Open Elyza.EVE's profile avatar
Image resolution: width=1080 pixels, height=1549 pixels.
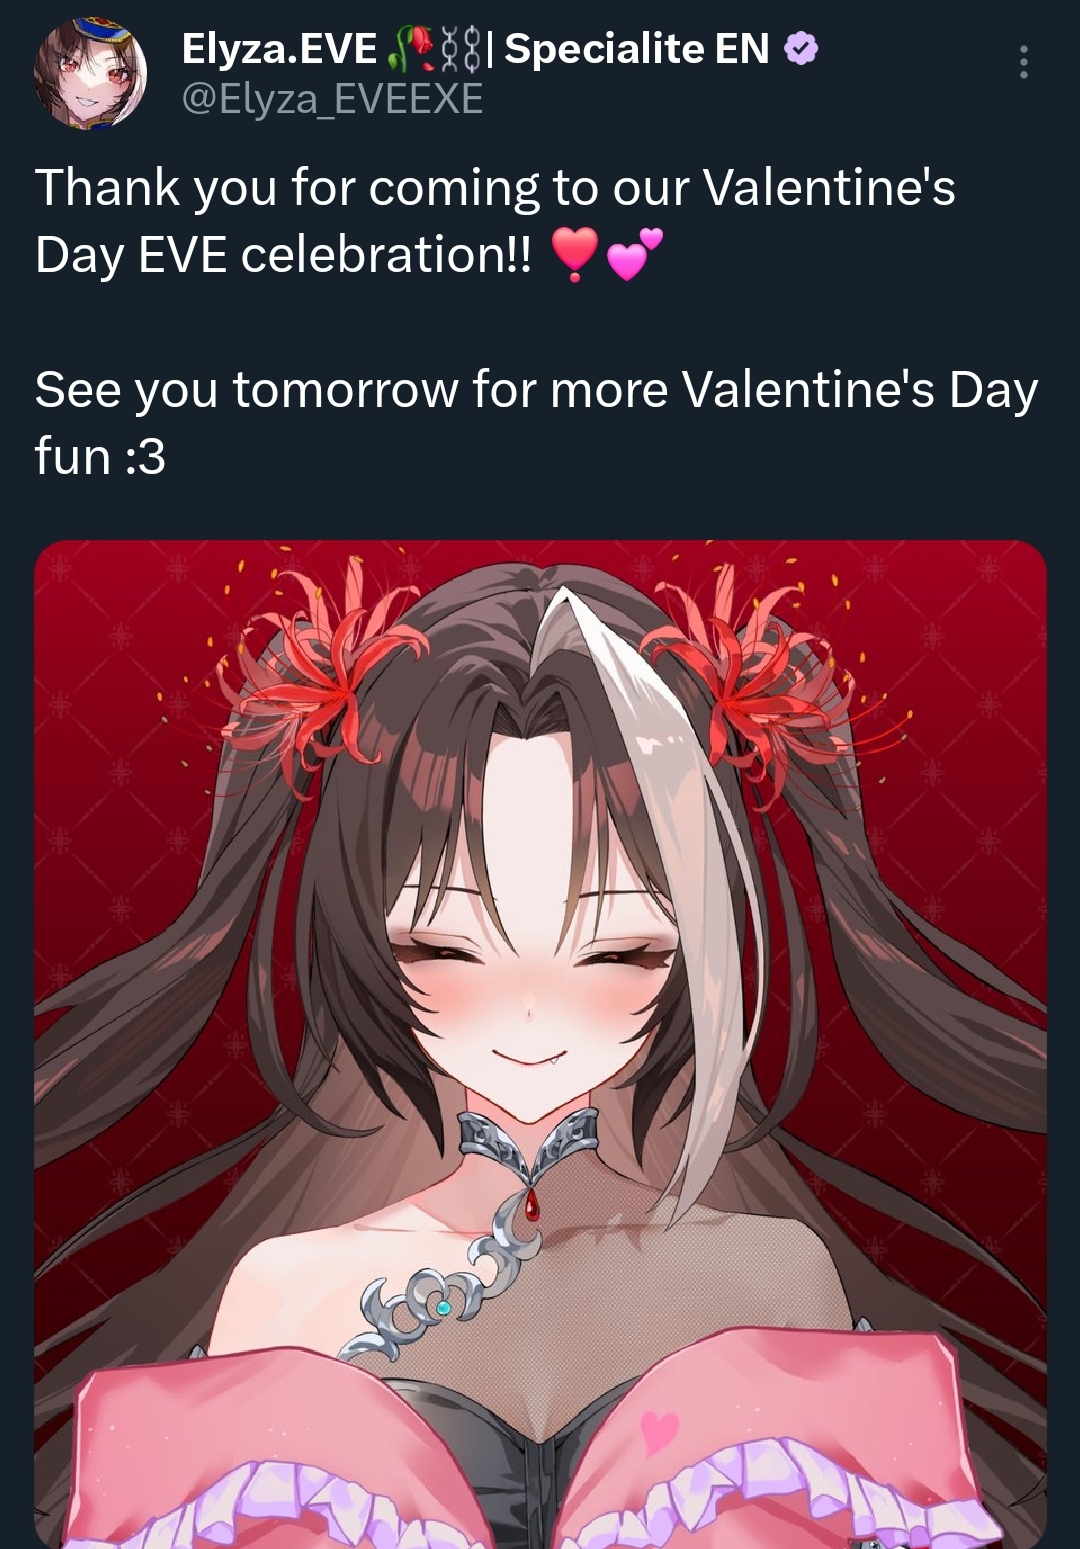[90, 72]
